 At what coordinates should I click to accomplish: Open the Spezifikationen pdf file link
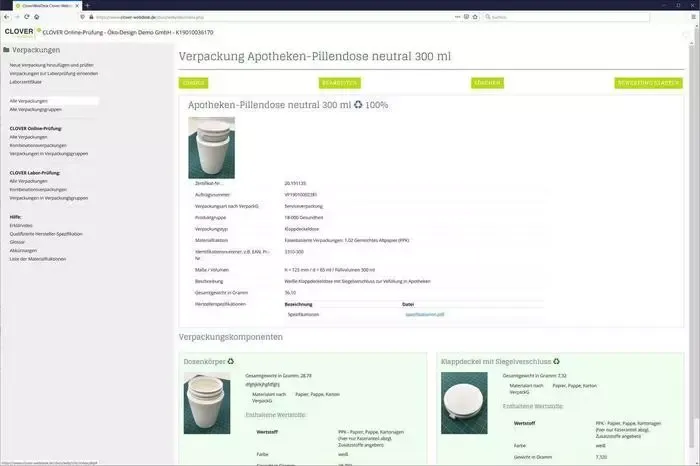pyautogui.click(x=425, y=314)
